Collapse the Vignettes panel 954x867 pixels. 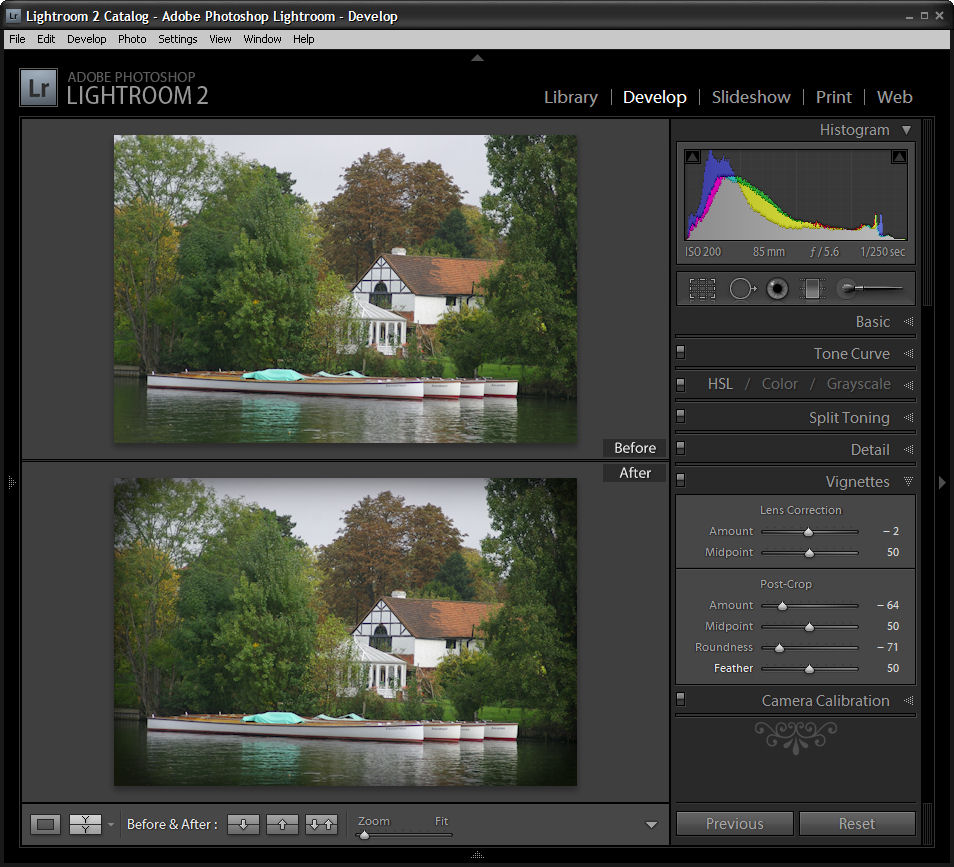[908, 481]
